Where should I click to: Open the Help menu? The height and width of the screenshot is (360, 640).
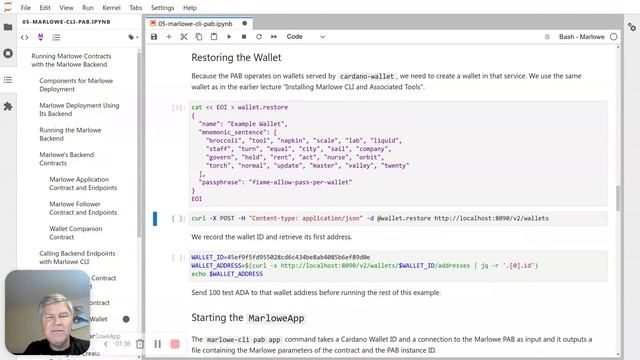[x=190, y=7]
